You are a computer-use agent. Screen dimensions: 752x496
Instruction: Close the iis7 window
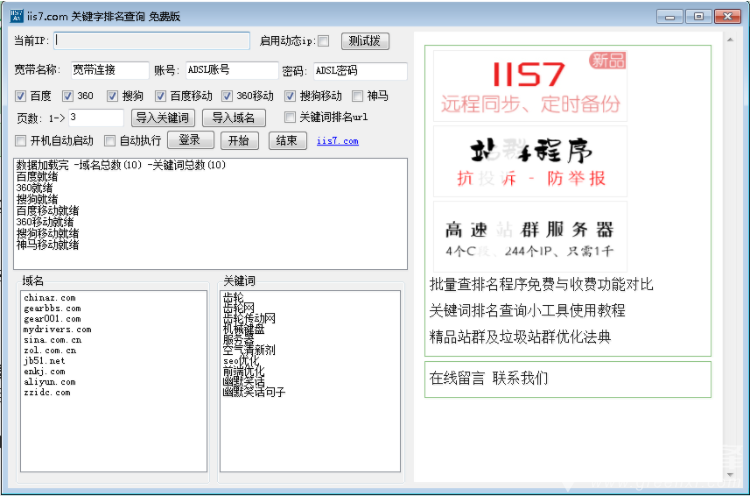tap(728, 16)
